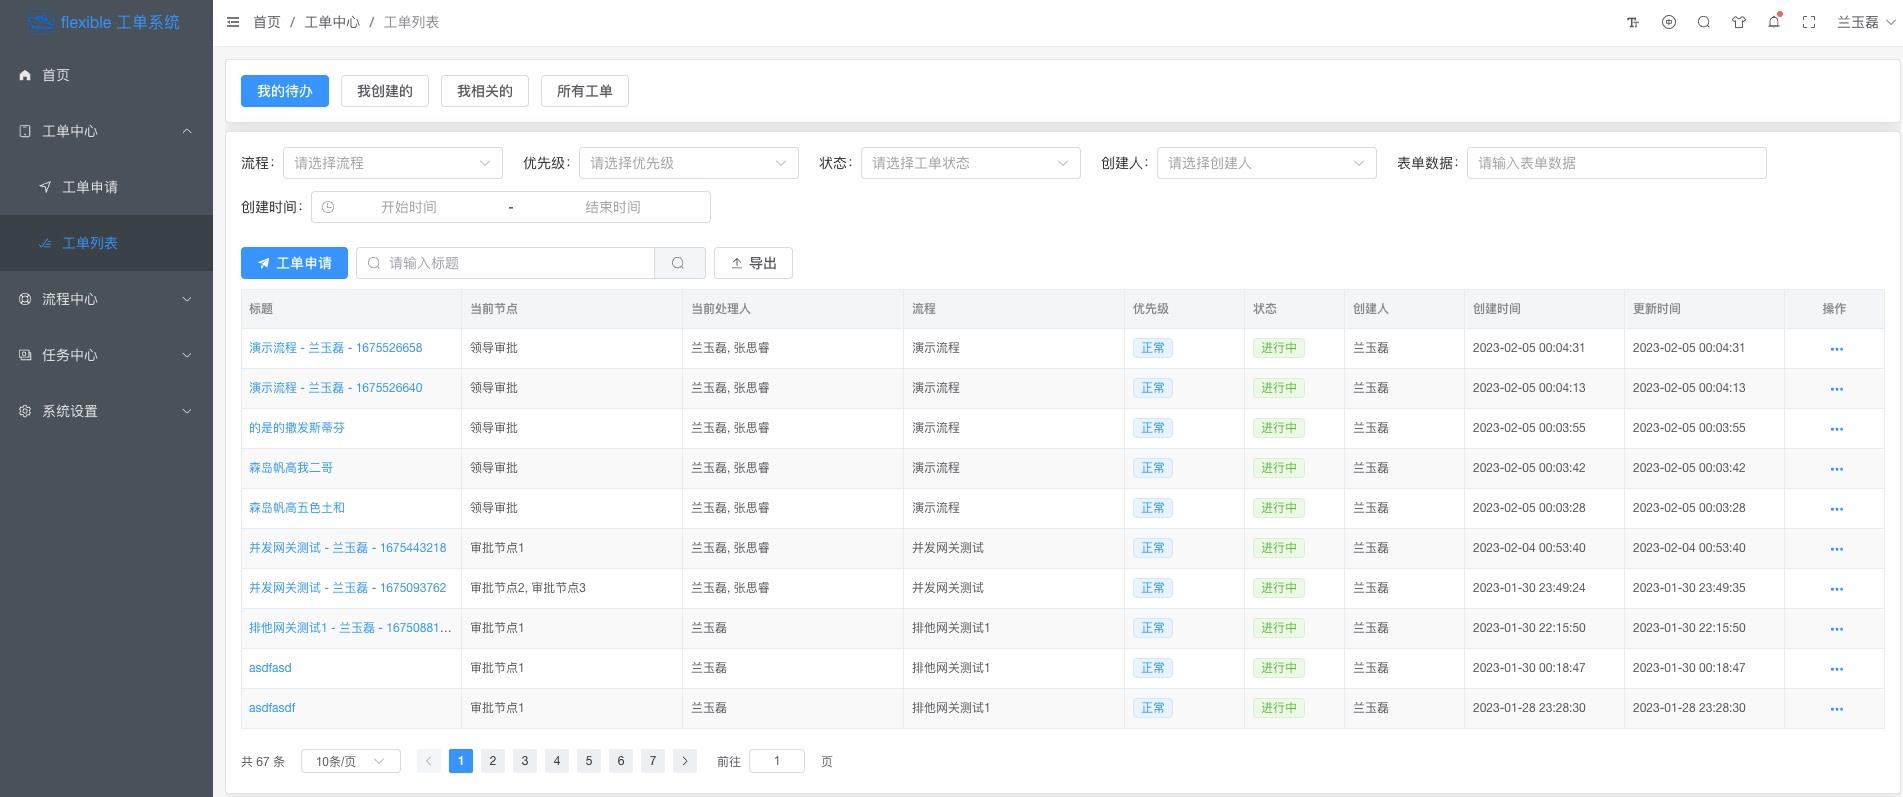Go to page 2
The image size is (1903, 797).
493,761
